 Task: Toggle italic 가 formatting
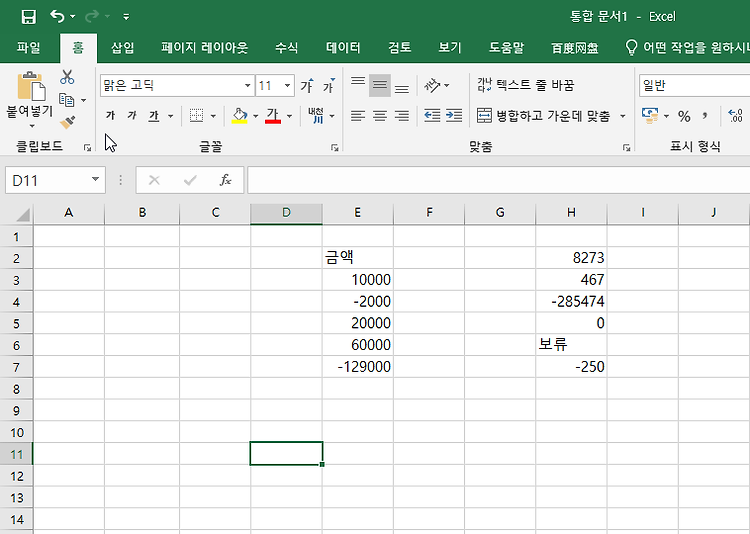(132, 115)
